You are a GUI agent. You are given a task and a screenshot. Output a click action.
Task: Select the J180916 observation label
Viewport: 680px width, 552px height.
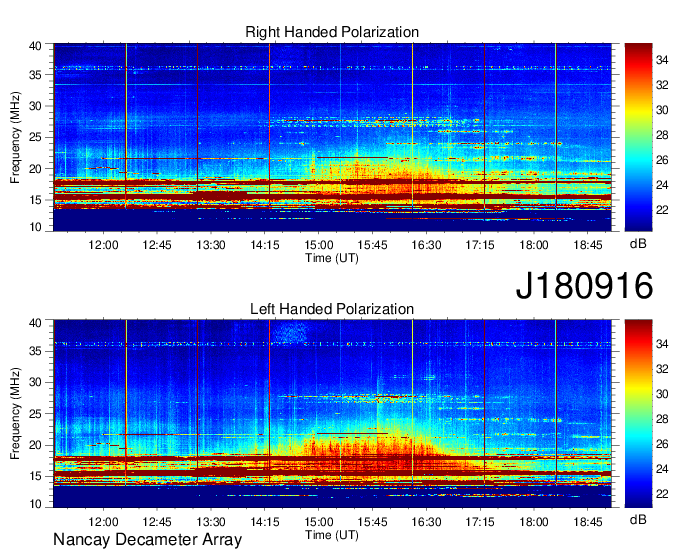(584, 285)
